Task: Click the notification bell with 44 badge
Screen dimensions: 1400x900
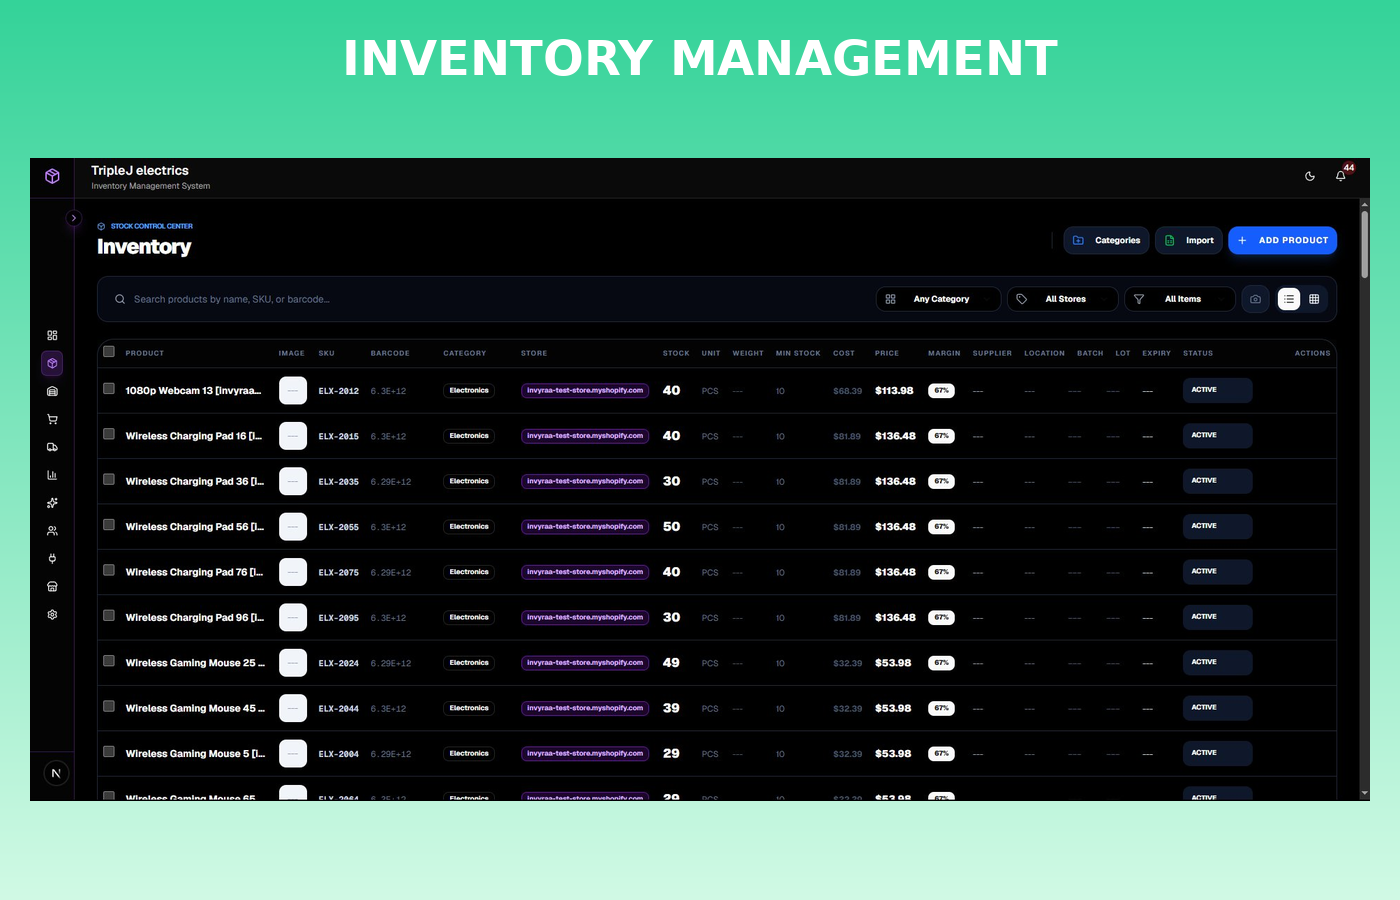Action: click(1341, 176)
